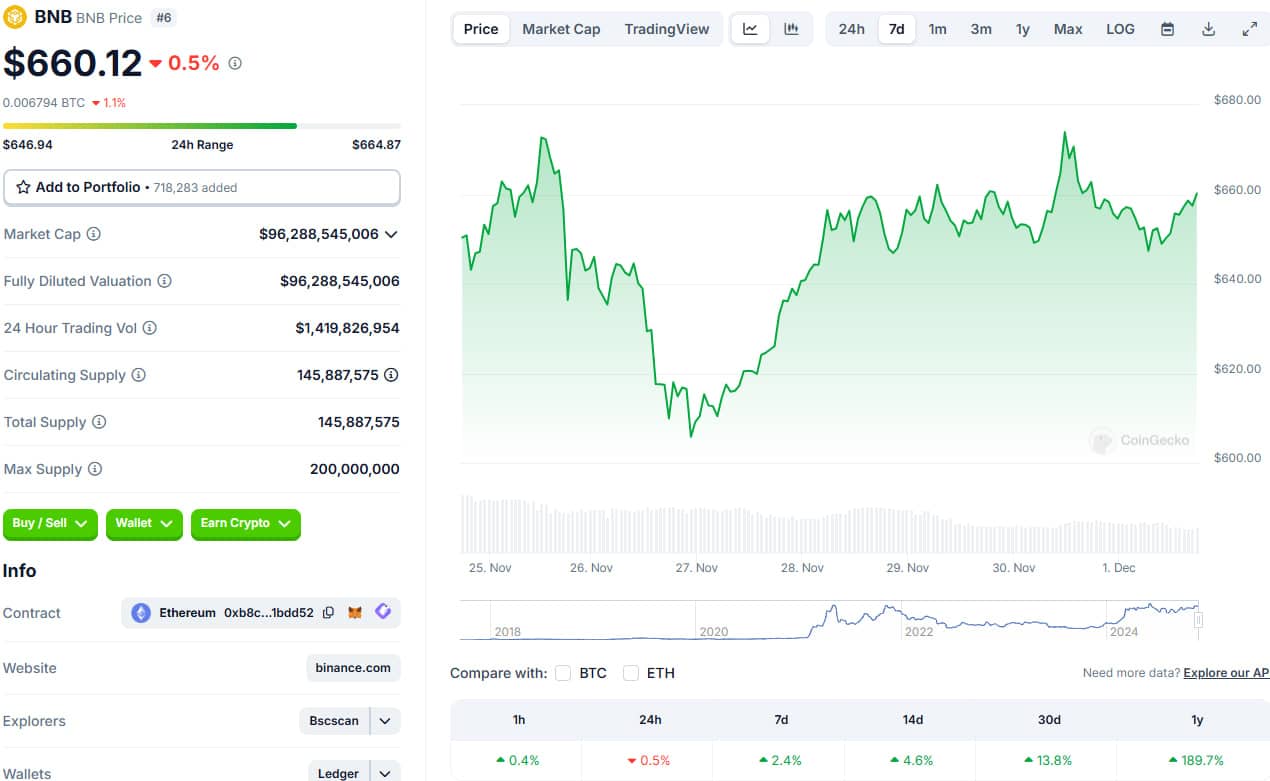1270x781 pixels.
Task: Show Market Cap info tooltip icon
Action: [x=93, y=234]
